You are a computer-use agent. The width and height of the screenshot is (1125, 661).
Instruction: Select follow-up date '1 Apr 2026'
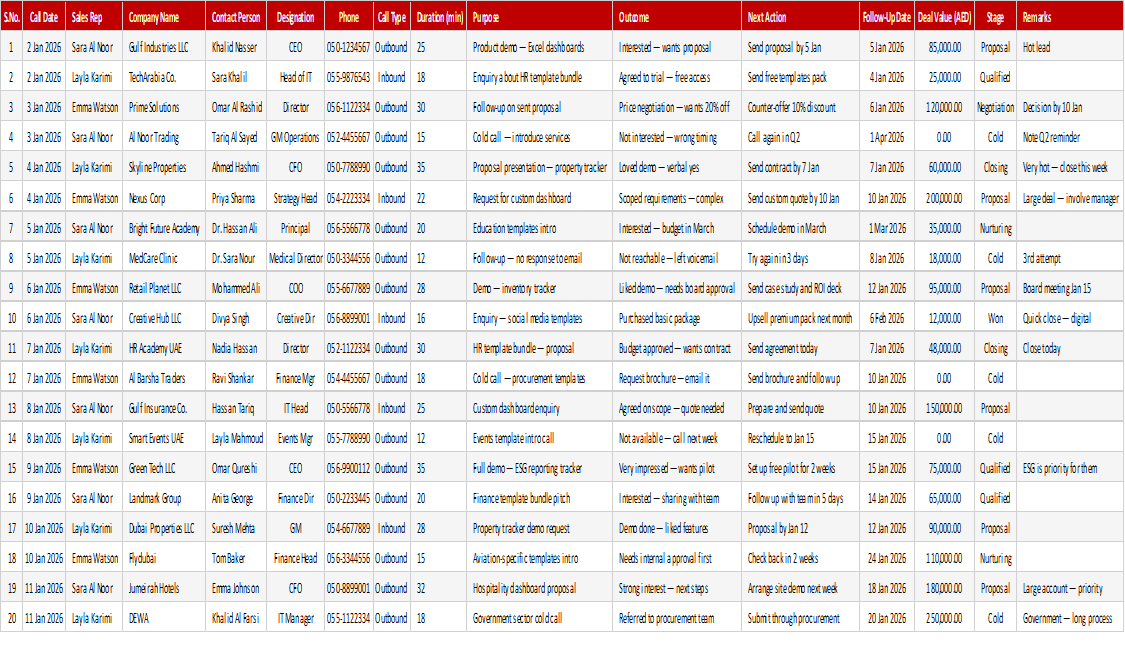click(x=887, y=138)
